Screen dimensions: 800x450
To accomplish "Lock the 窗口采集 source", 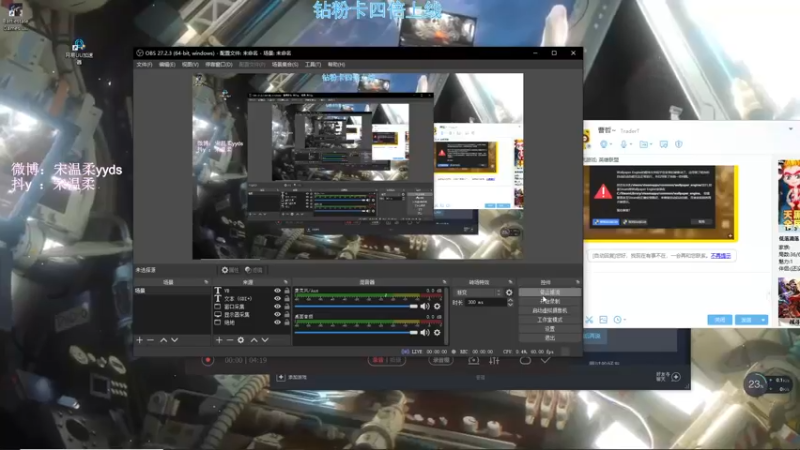I will pos(287,307).
